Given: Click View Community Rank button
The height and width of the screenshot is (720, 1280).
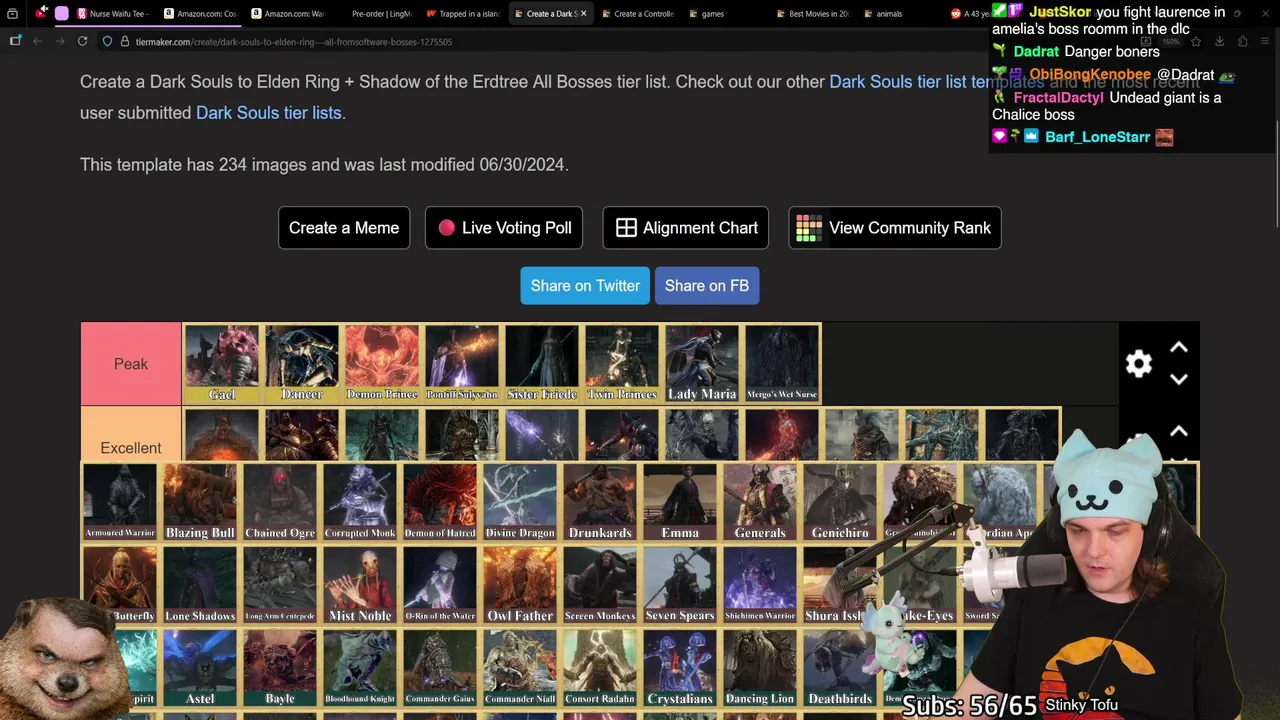Looking at the screenshot, I should point(895,228).
